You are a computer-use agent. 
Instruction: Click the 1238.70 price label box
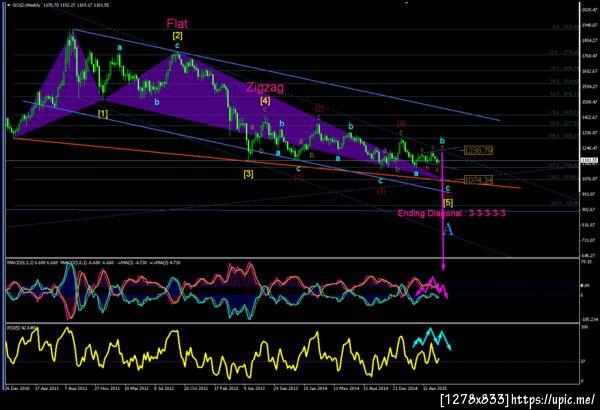coord(478,150)
